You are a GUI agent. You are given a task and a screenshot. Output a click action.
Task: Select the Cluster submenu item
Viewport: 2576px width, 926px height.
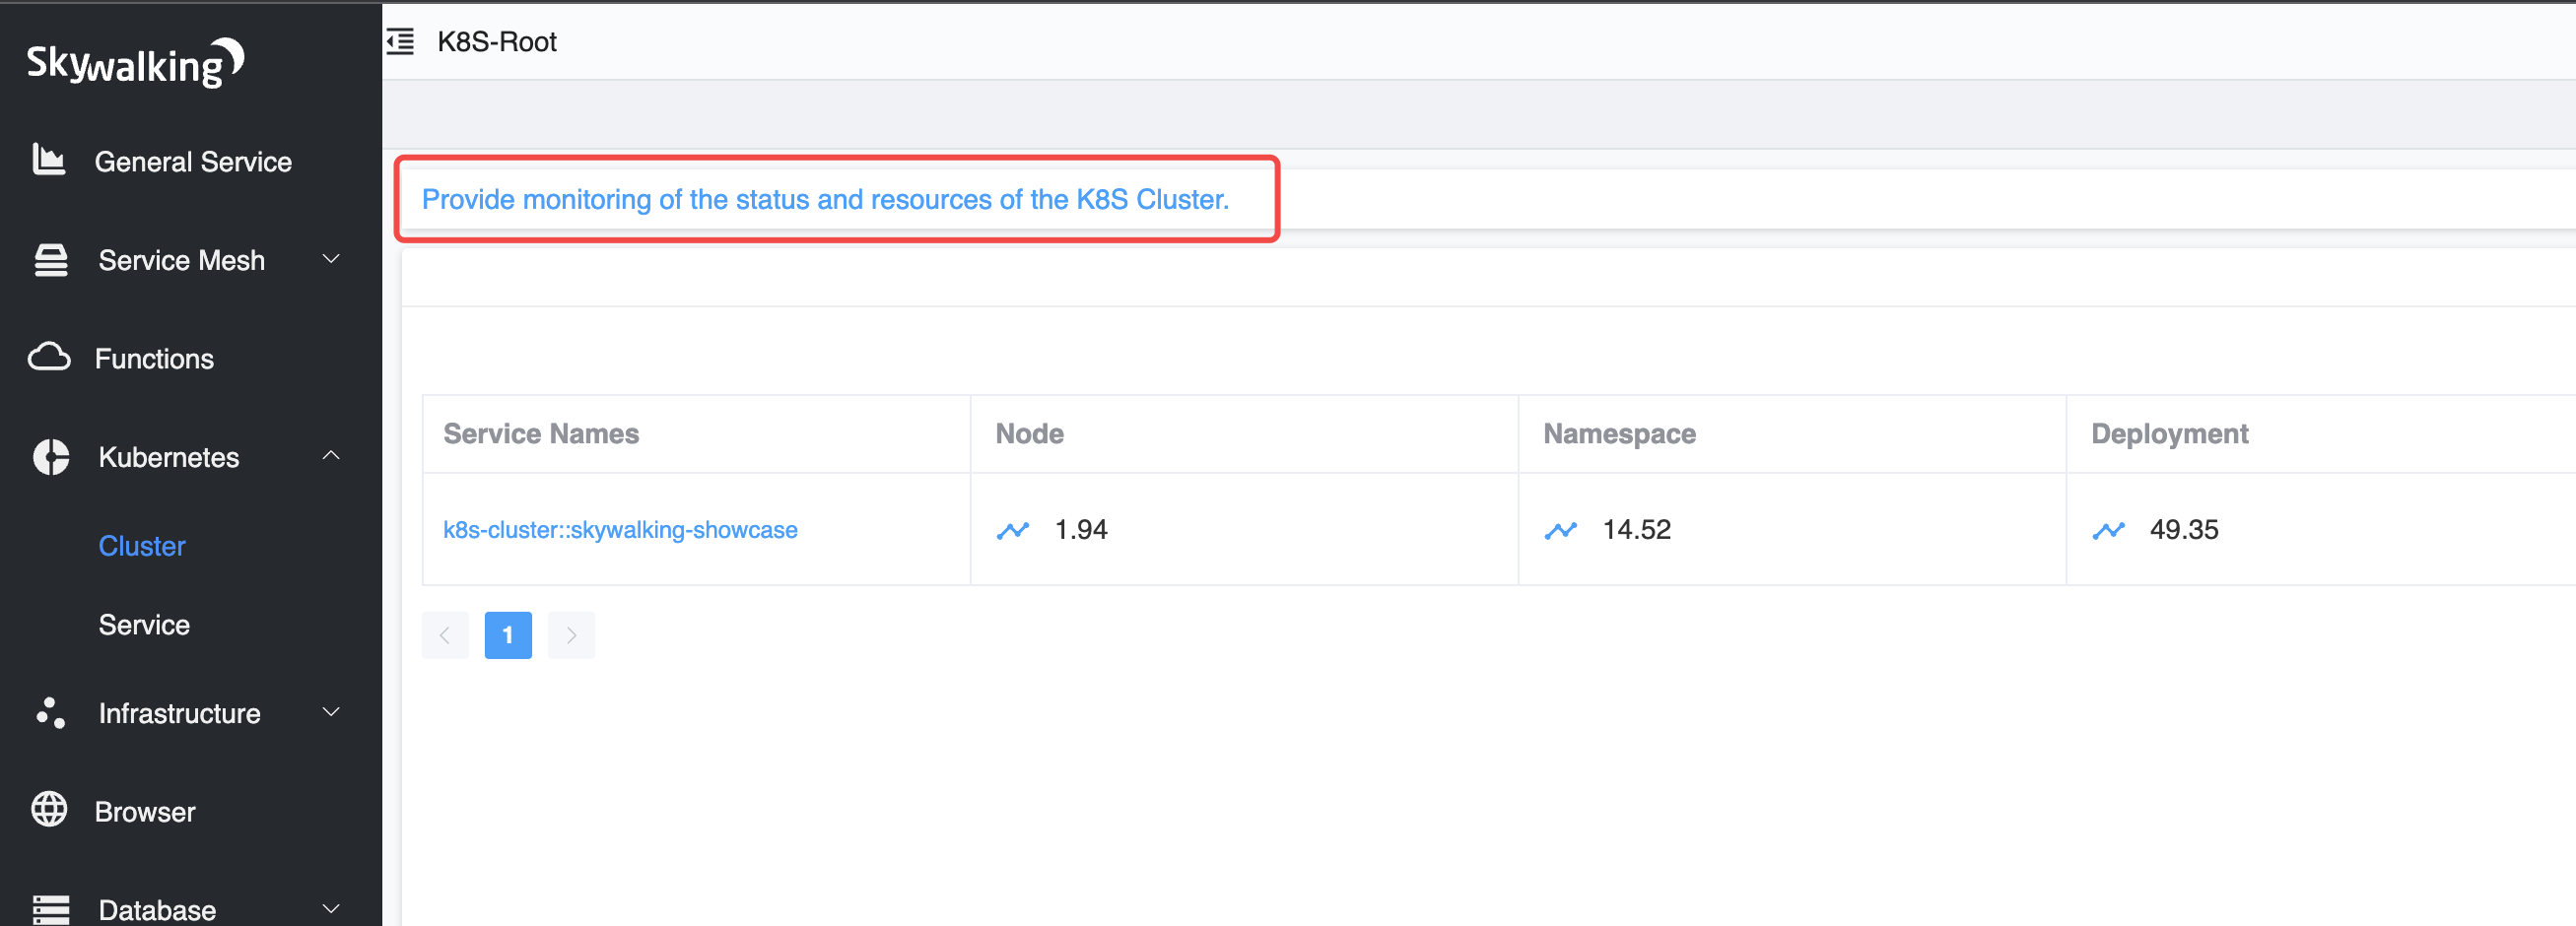pyautogui.click(x=141, y=545)
